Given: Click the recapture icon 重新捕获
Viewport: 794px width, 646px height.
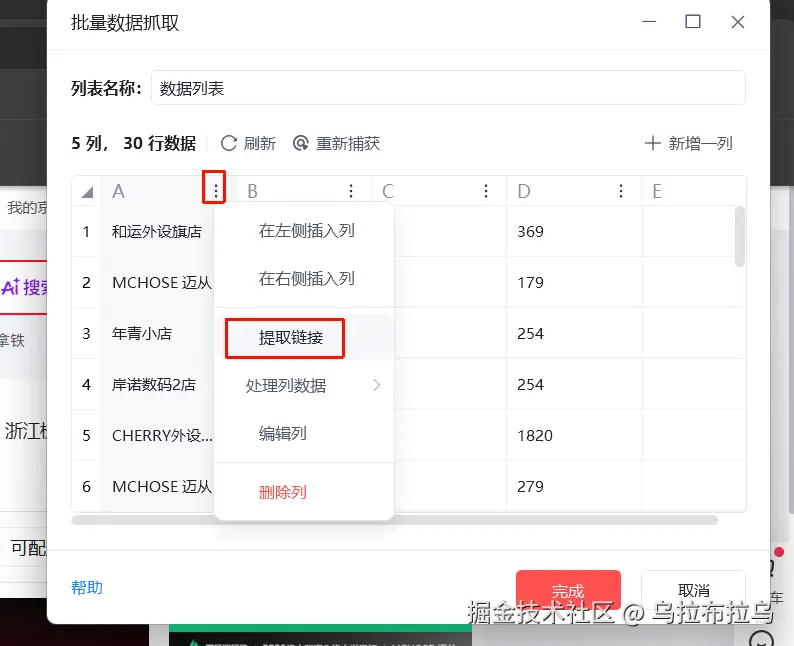Looking at the screenshot, I should click(301, 143).
